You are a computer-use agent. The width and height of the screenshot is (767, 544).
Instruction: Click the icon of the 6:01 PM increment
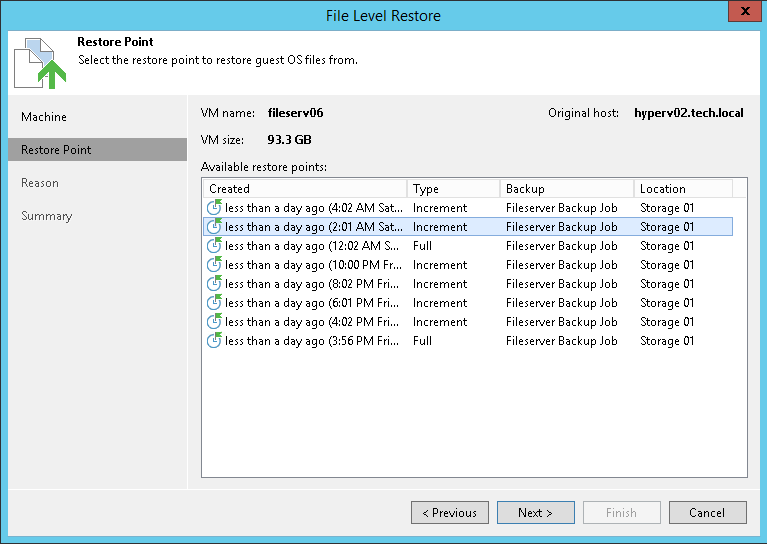point(214,303)
